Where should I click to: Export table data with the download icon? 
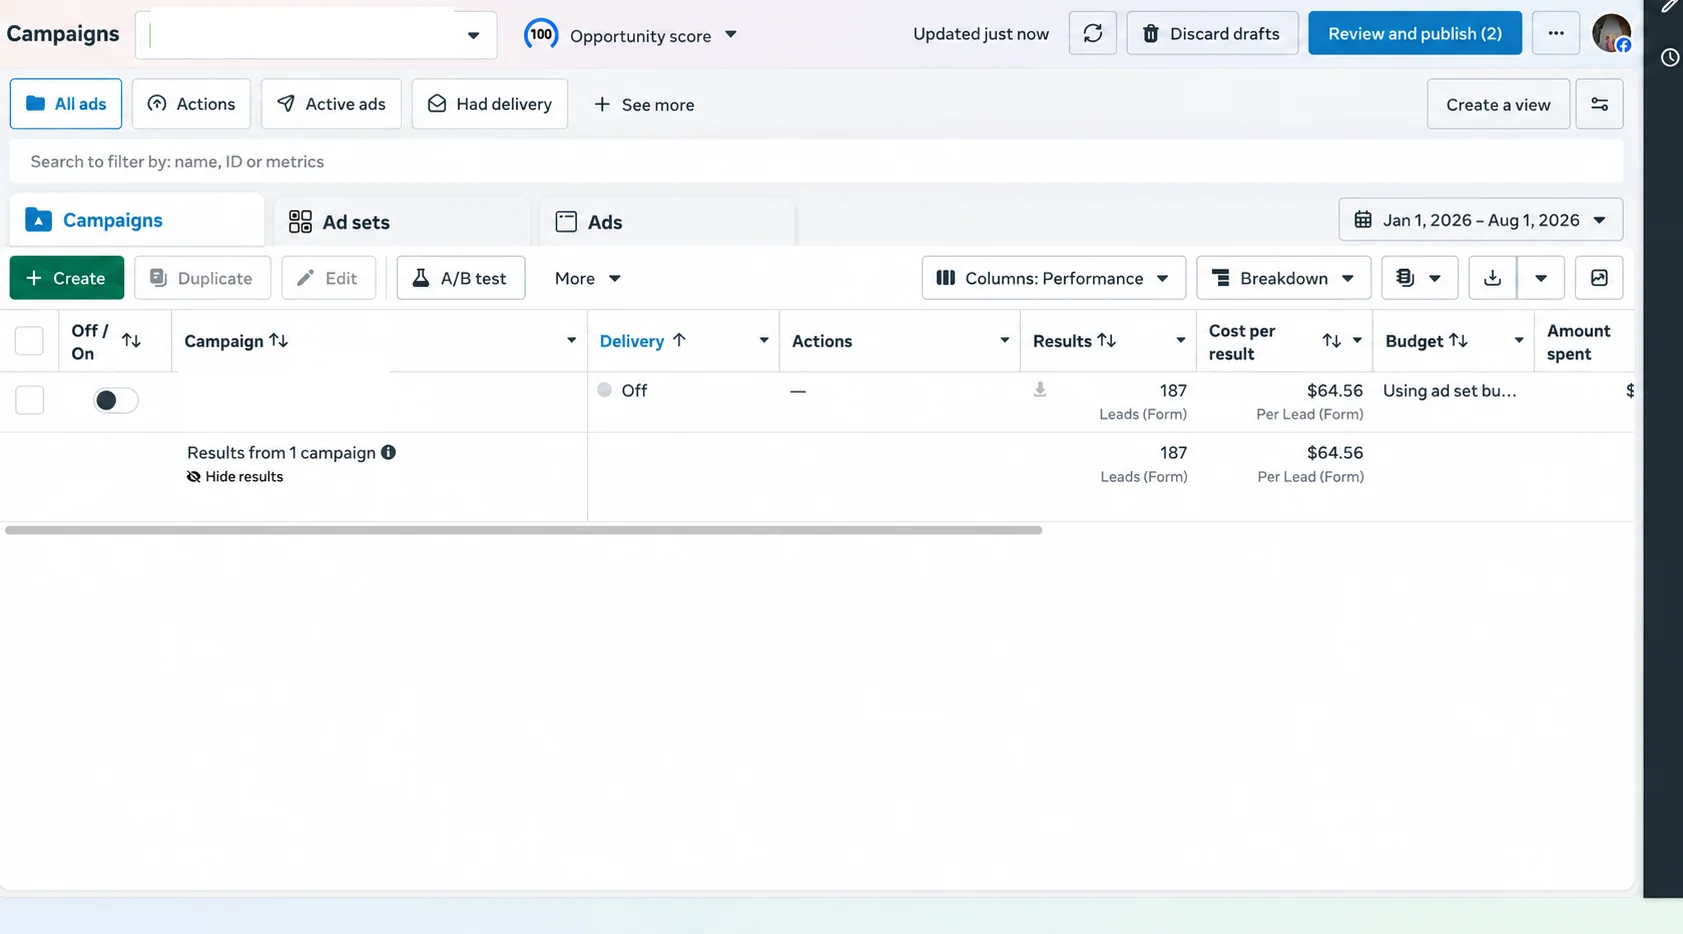(x=1492, y=278)
